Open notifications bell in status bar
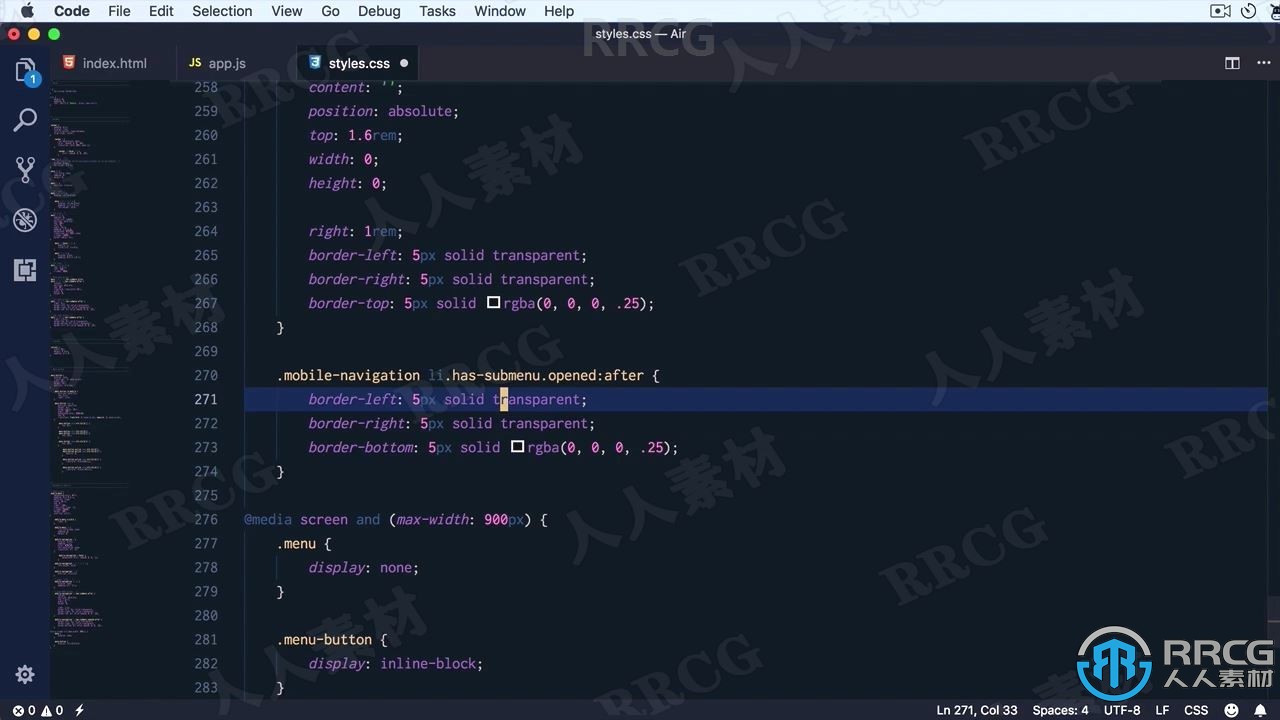This screenshot has width=1280, height=720. coord(1259,710)
